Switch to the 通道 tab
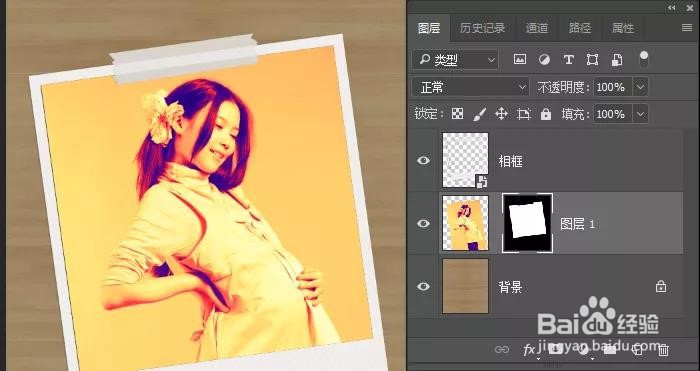The width and height of the screenshot is (700, 371). click(x=537, y=28)
